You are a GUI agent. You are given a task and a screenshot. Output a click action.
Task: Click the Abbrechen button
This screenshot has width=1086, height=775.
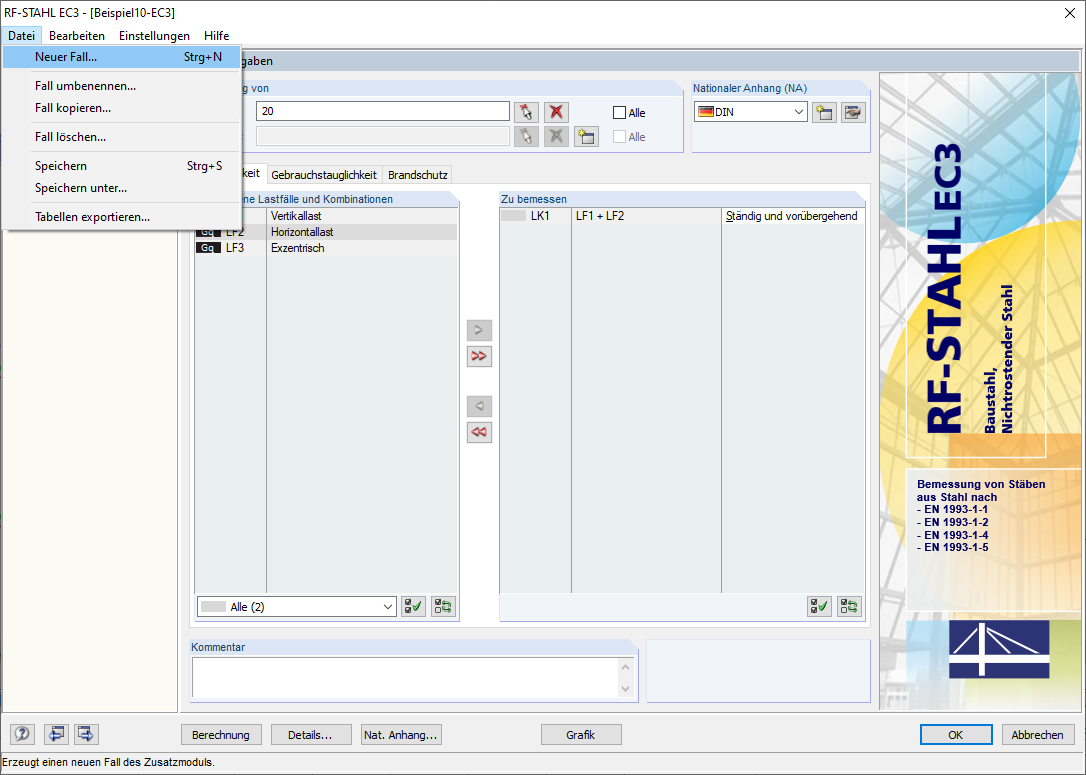click(1038, 735)
